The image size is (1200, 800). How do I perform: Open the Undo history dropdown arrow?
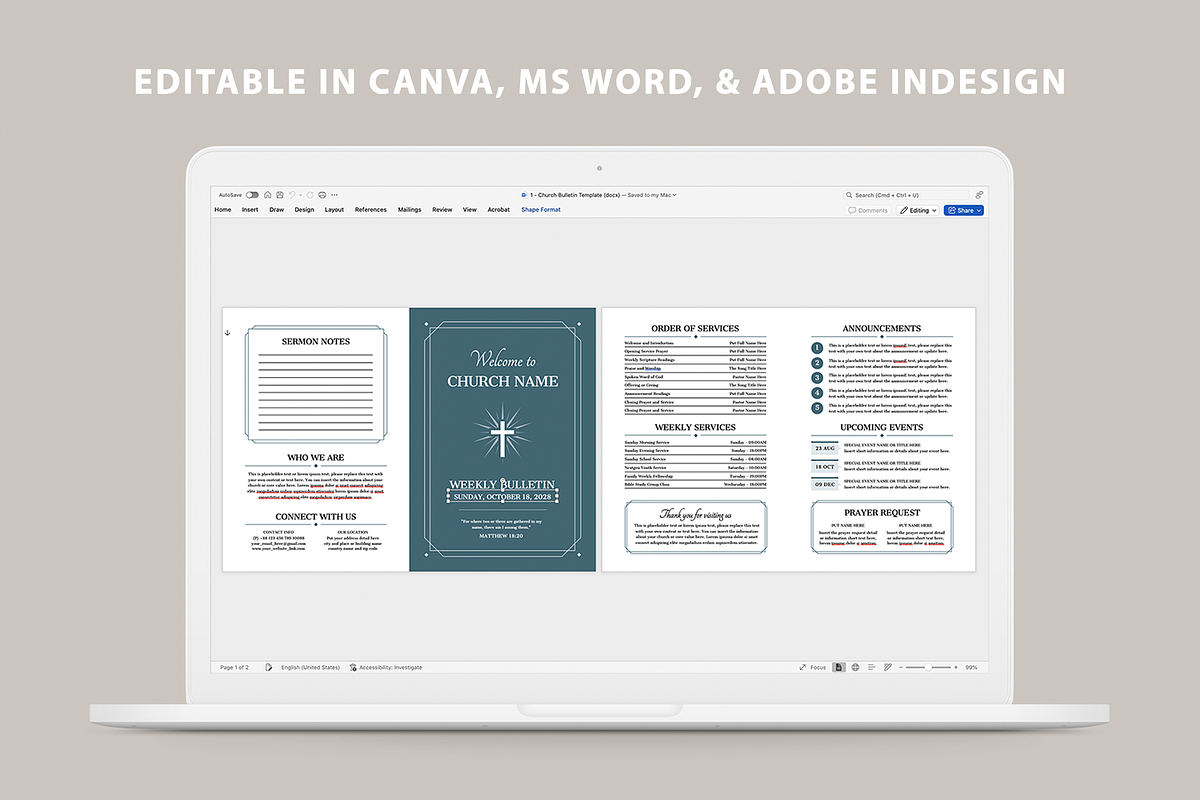pos(300,195)
